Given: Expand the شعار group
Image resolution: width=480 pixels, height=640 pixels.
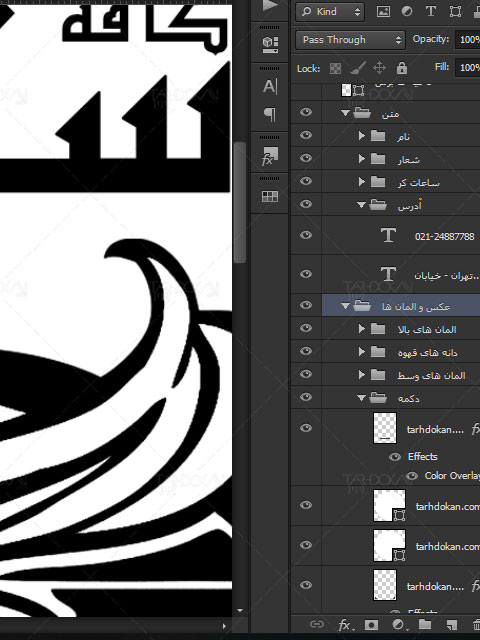Looking at the screenshot, I should coord(362,158).
